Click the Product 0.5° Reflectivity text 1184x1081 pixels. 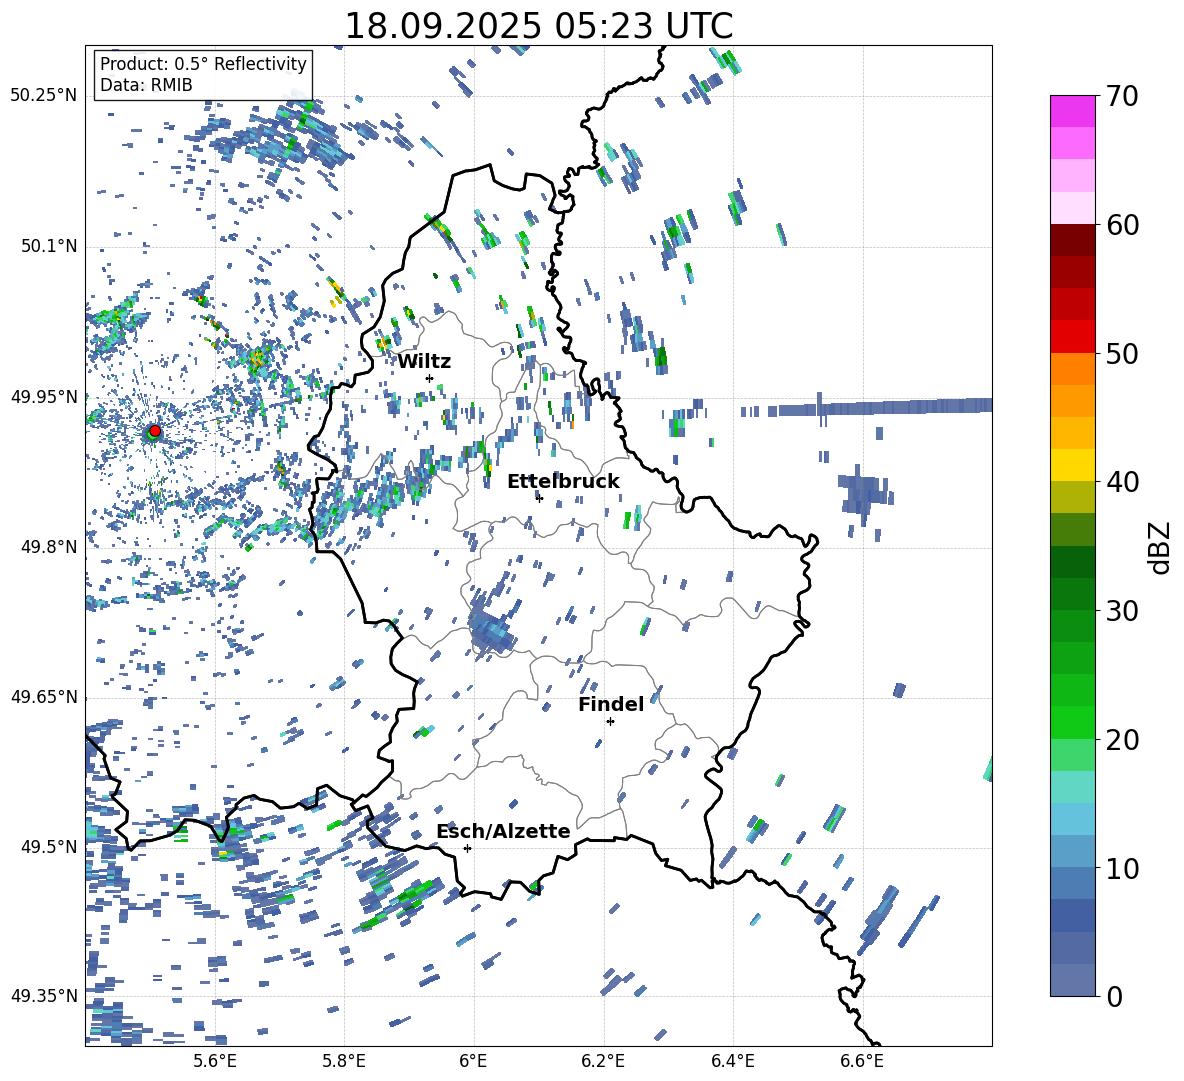pos(203,64)
